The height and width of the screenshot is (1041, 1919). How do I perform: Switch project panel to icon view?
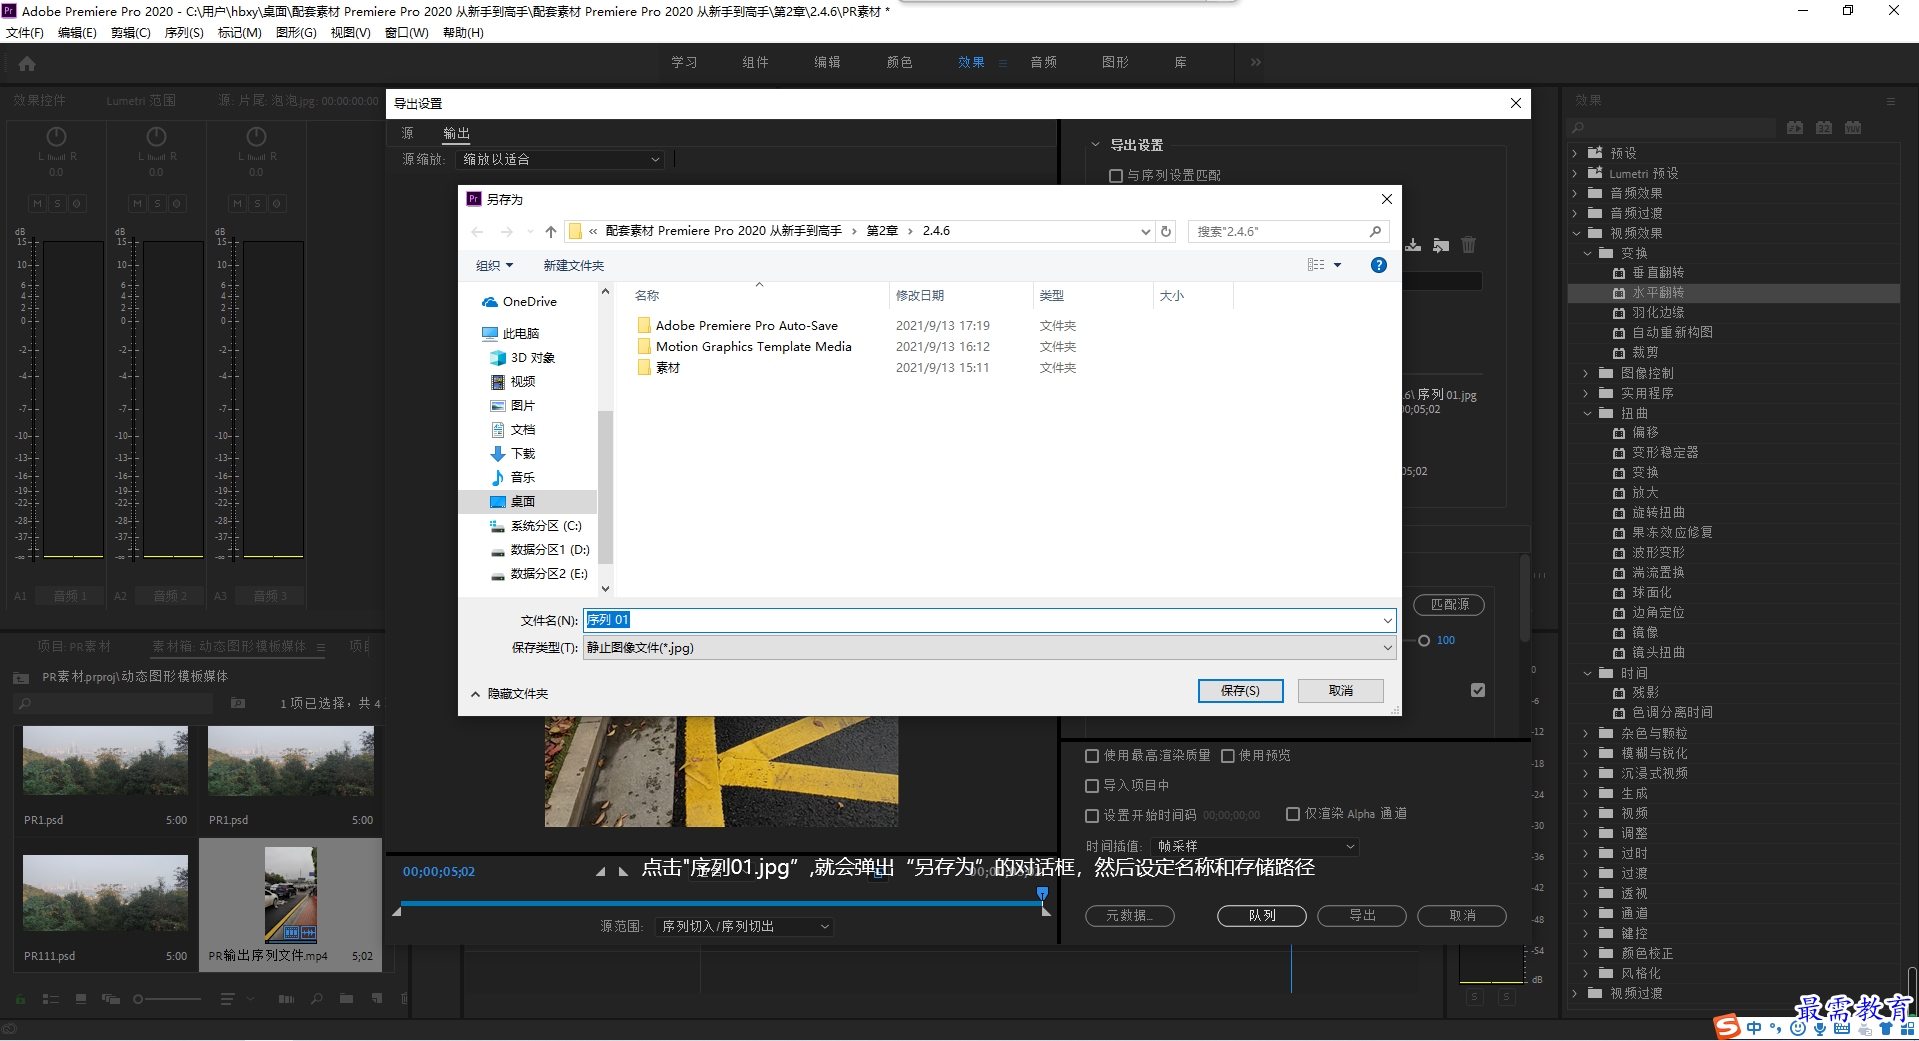click(81, 998)
